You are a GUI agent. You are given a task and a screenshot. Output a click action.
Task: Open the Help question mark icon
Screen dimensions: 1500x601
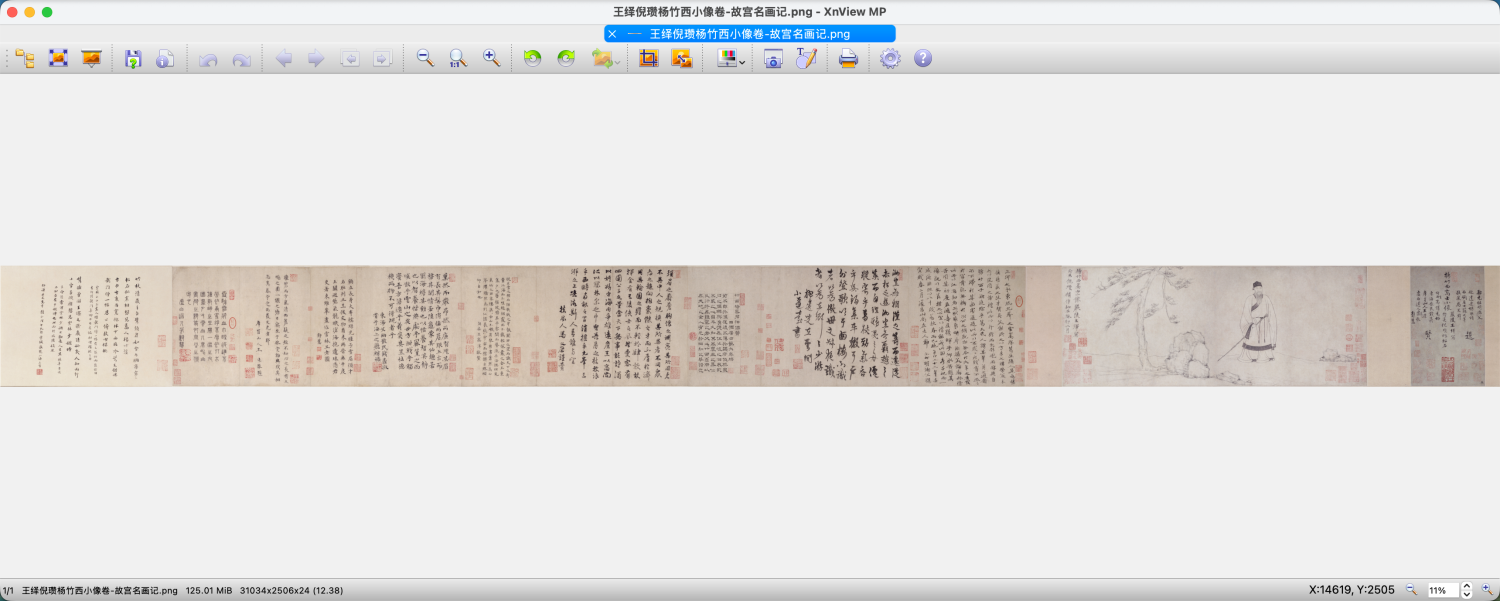point(923,59)
